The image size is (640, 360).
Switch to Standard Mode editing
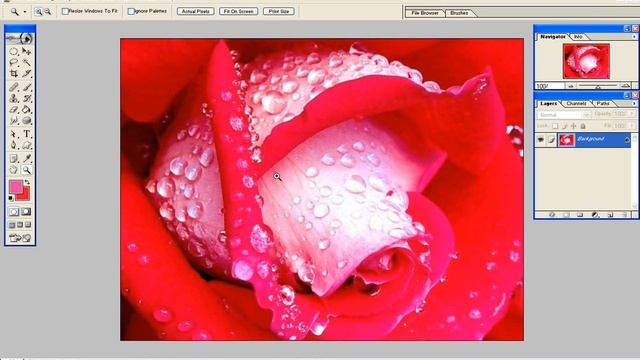14,212
